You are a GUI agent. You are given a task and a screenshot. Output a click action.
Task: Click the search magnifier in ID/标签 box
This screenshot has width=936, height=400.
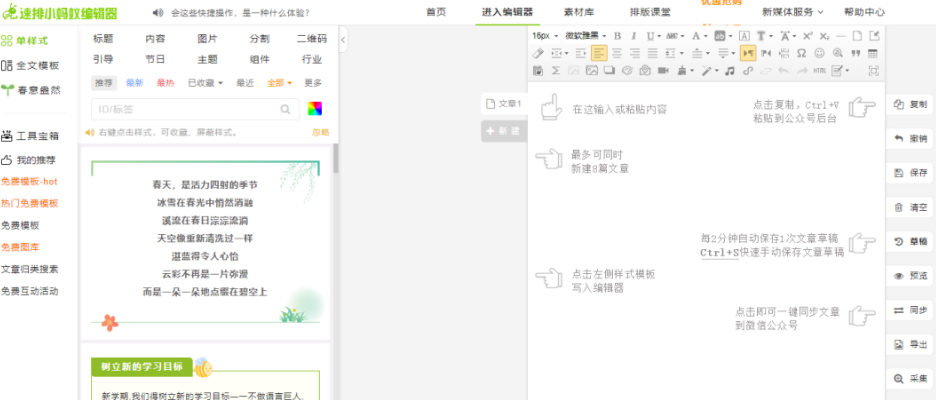pos(286,109)
